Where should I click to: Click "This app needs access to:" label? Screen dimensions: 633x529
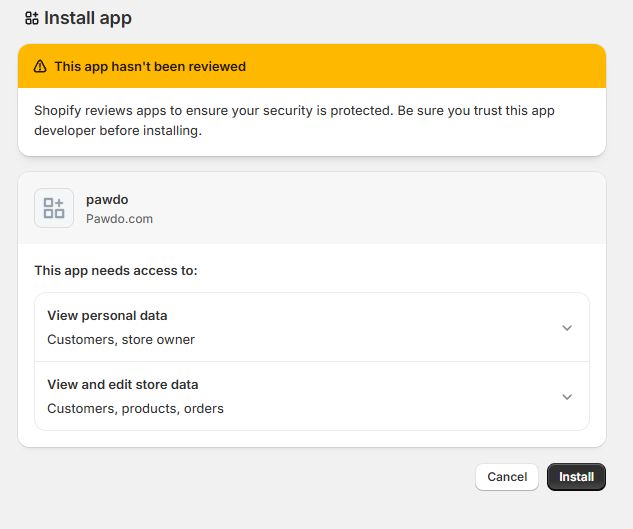116,271
